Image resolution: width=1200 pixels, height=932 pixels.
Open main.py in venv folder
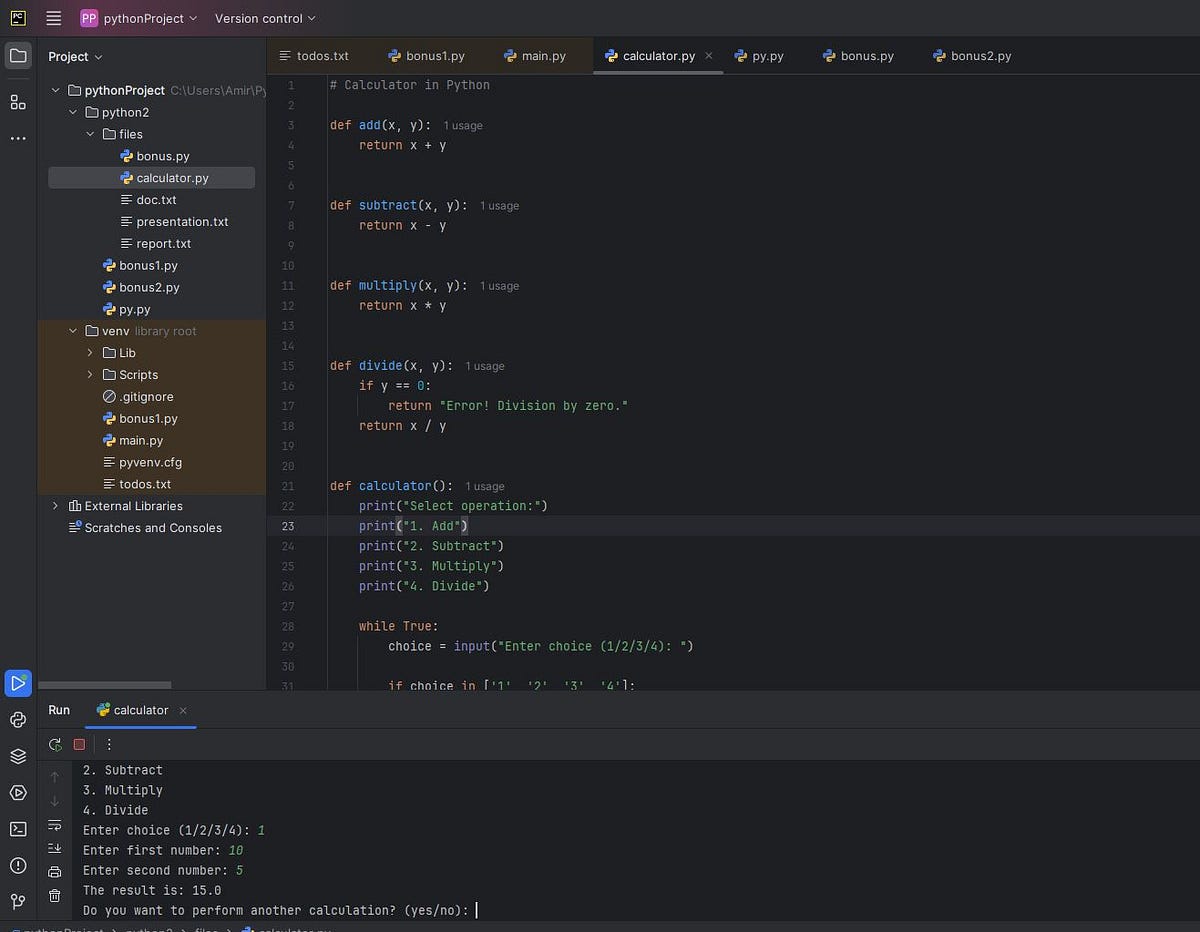pos(133,441)
